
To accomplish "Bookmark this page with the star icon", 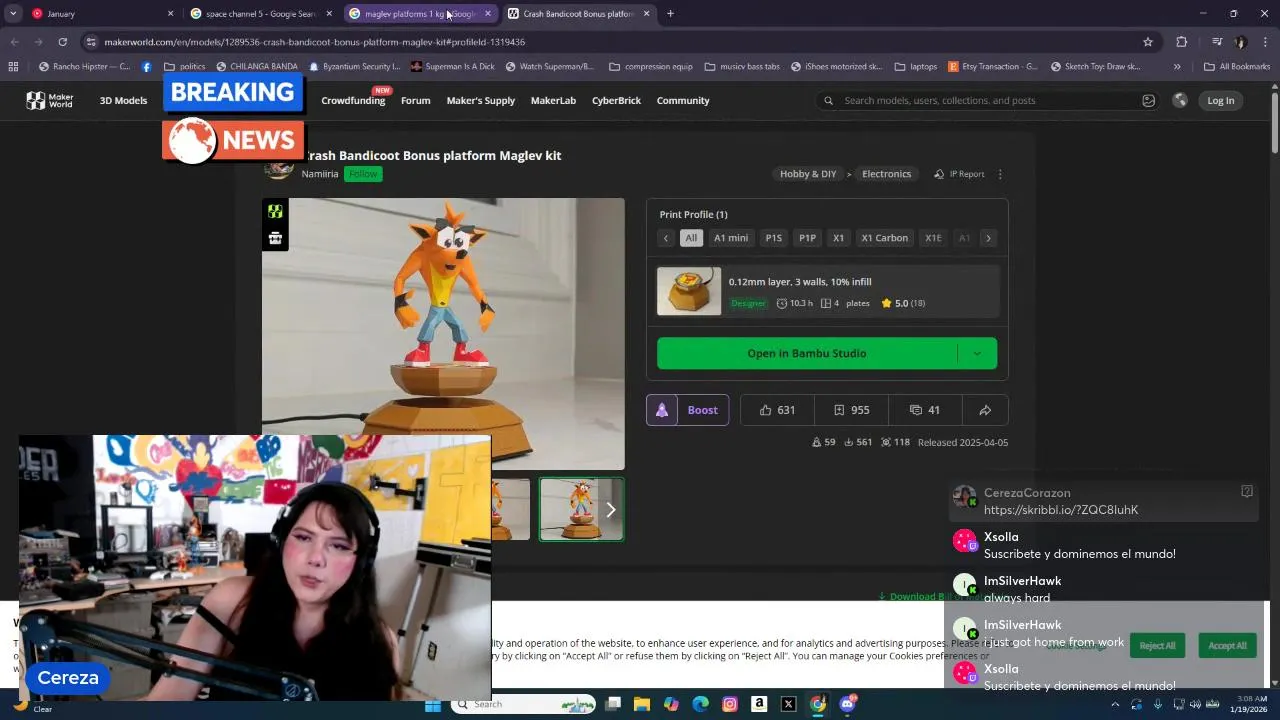I will pos(1148,42).
